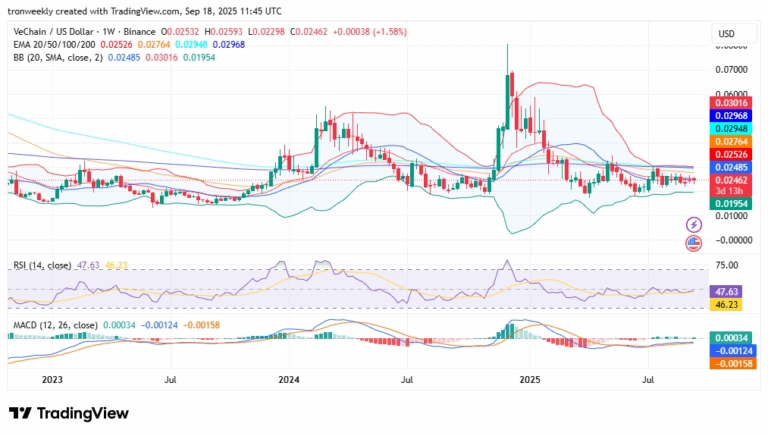Screen dimensions: 768x436
Task: Click the US flag economic event icon
Action: [x=693, y=243]
